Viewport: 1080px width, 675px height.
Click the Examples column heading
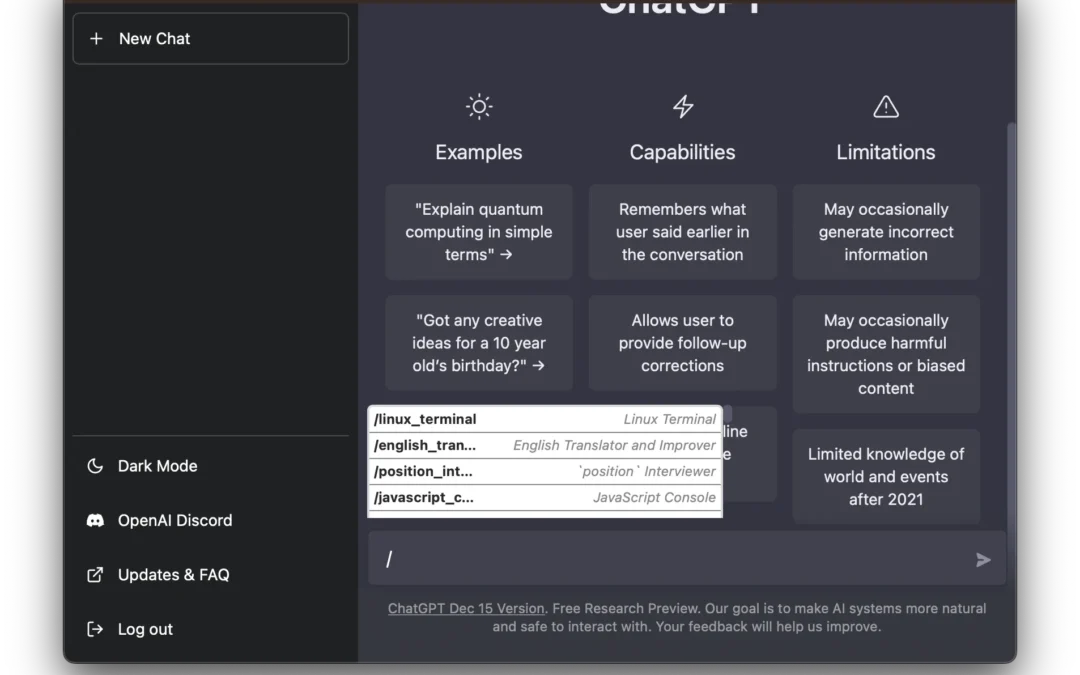tap(479, 152)
